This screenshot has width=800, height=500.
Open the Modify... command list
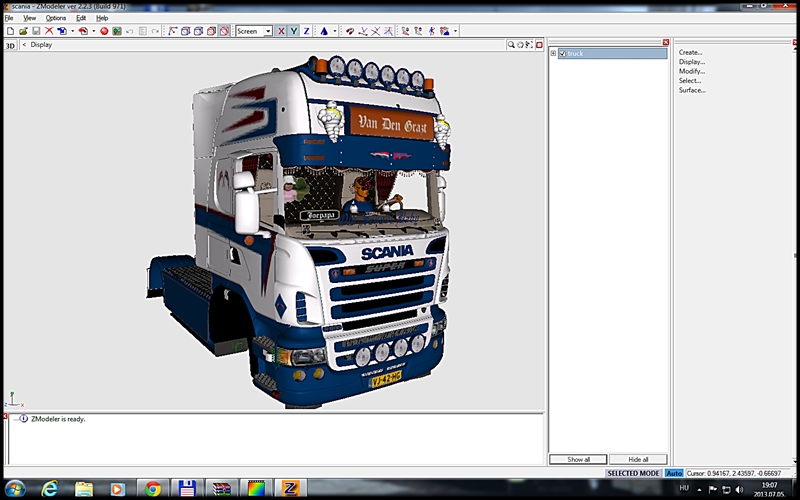click(x=692, y=71)
